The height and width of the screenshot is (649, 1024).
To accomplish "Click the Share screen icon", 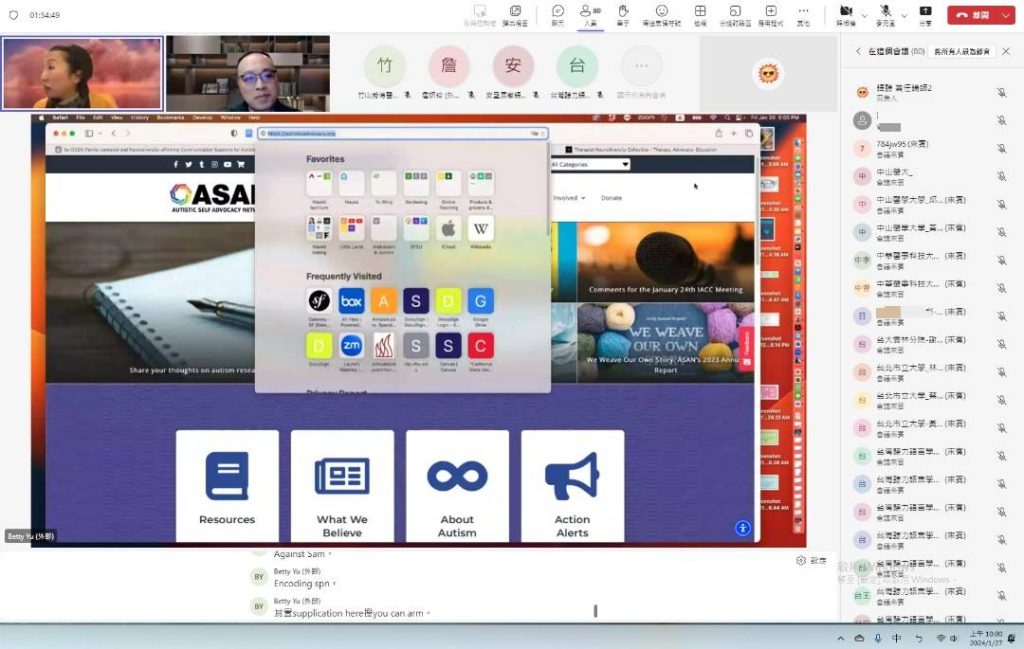I will (925, 14).
